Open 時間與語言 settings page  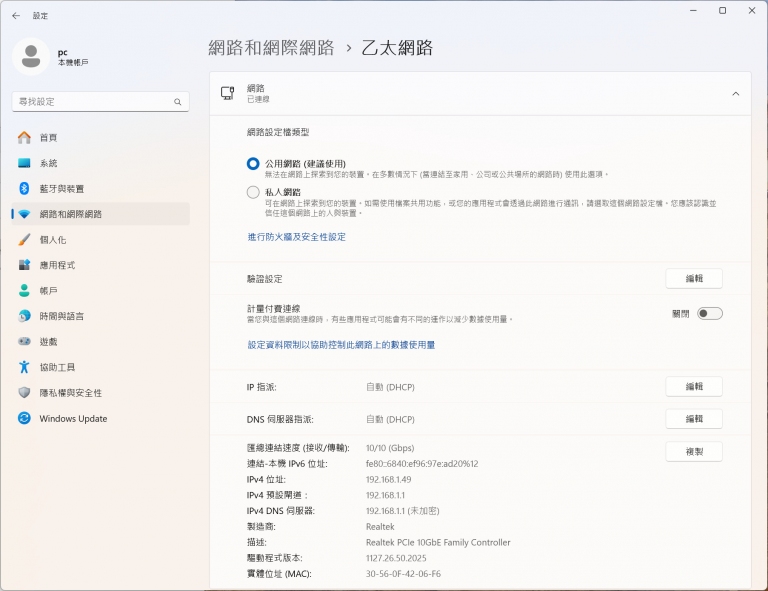click(62, 316)
